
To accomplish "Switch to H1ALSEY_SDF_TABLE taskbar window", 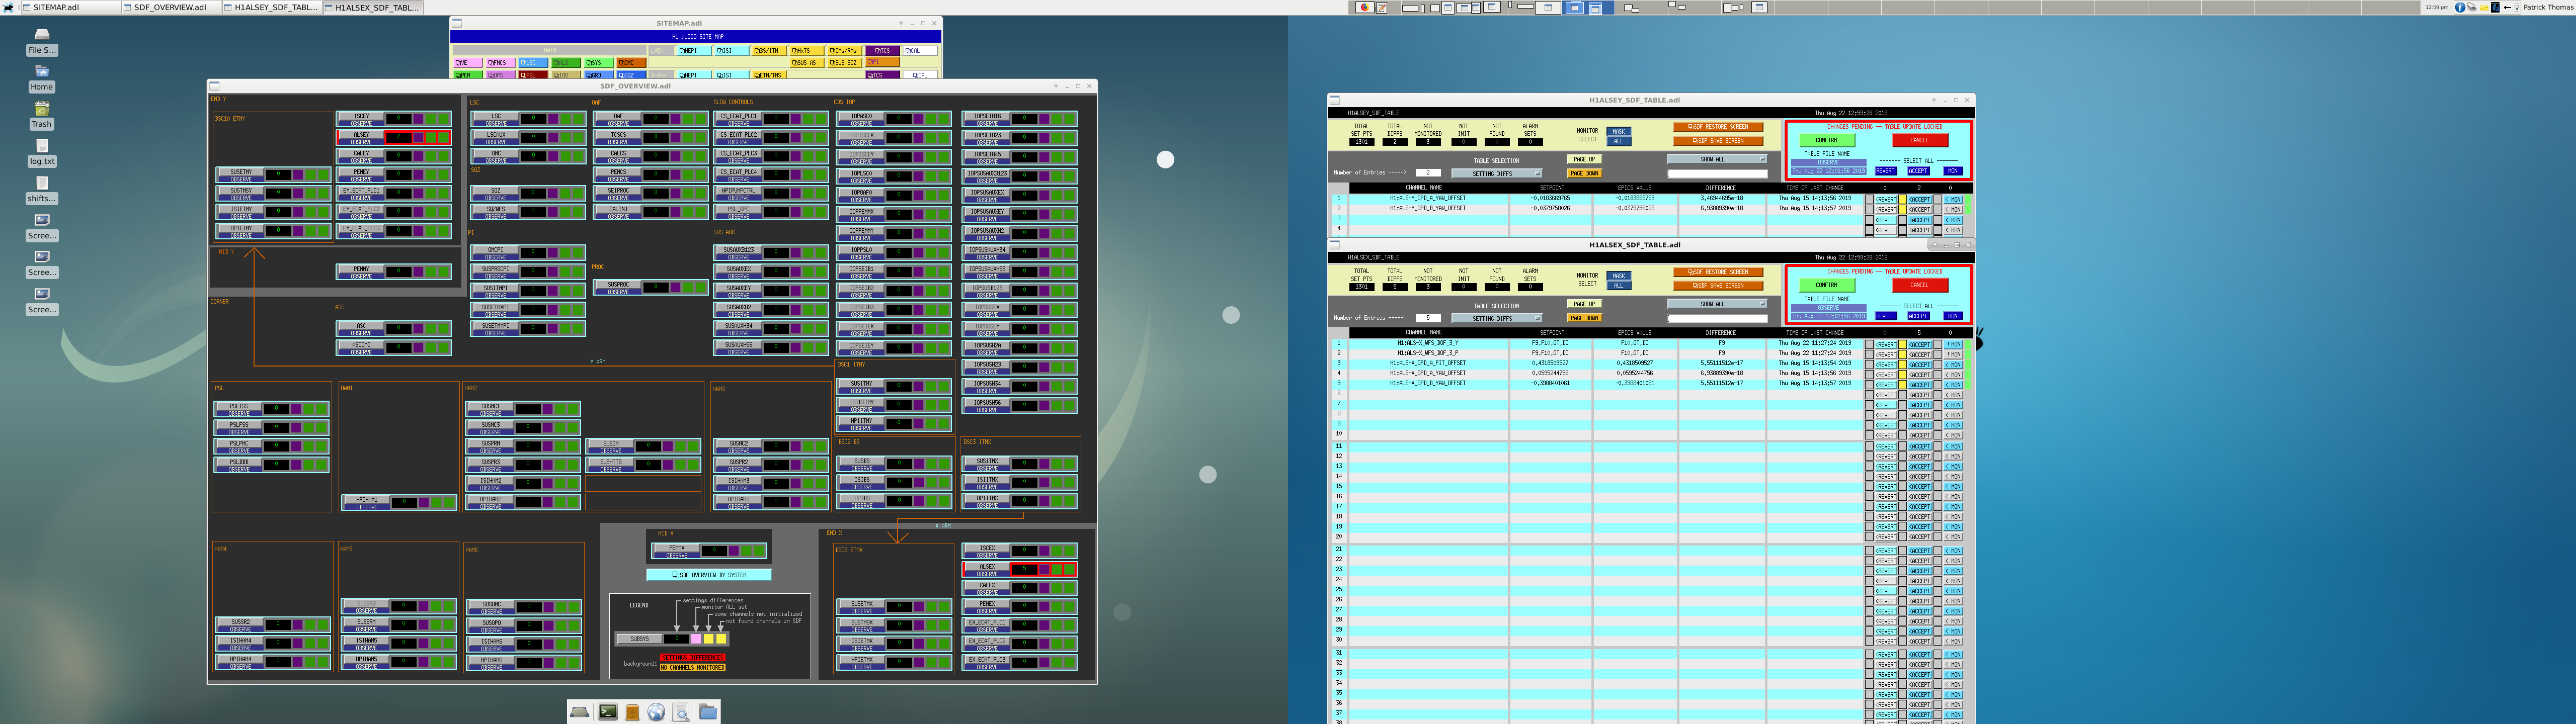I will tap(272, 7).
